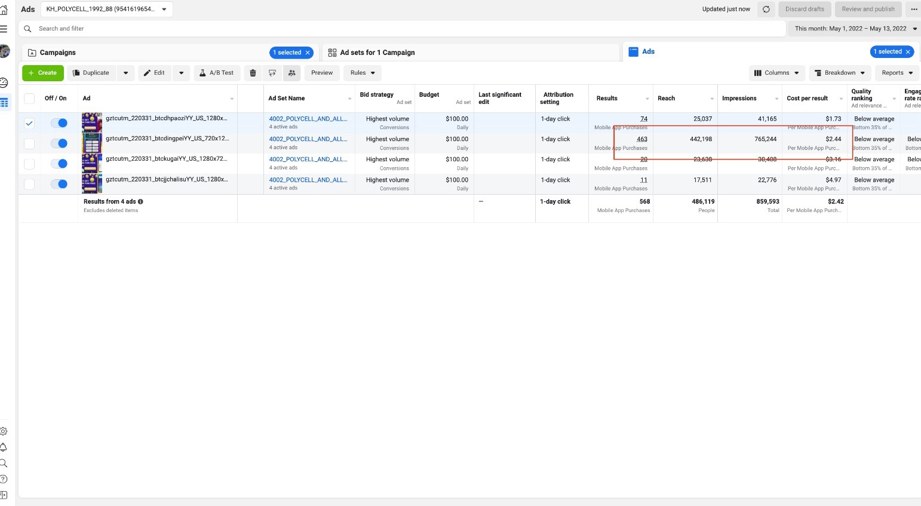This screenshot has height=506, width=921.
Task: Click the info icon by 'Results from 4 ads'
Action: point(140,202)
